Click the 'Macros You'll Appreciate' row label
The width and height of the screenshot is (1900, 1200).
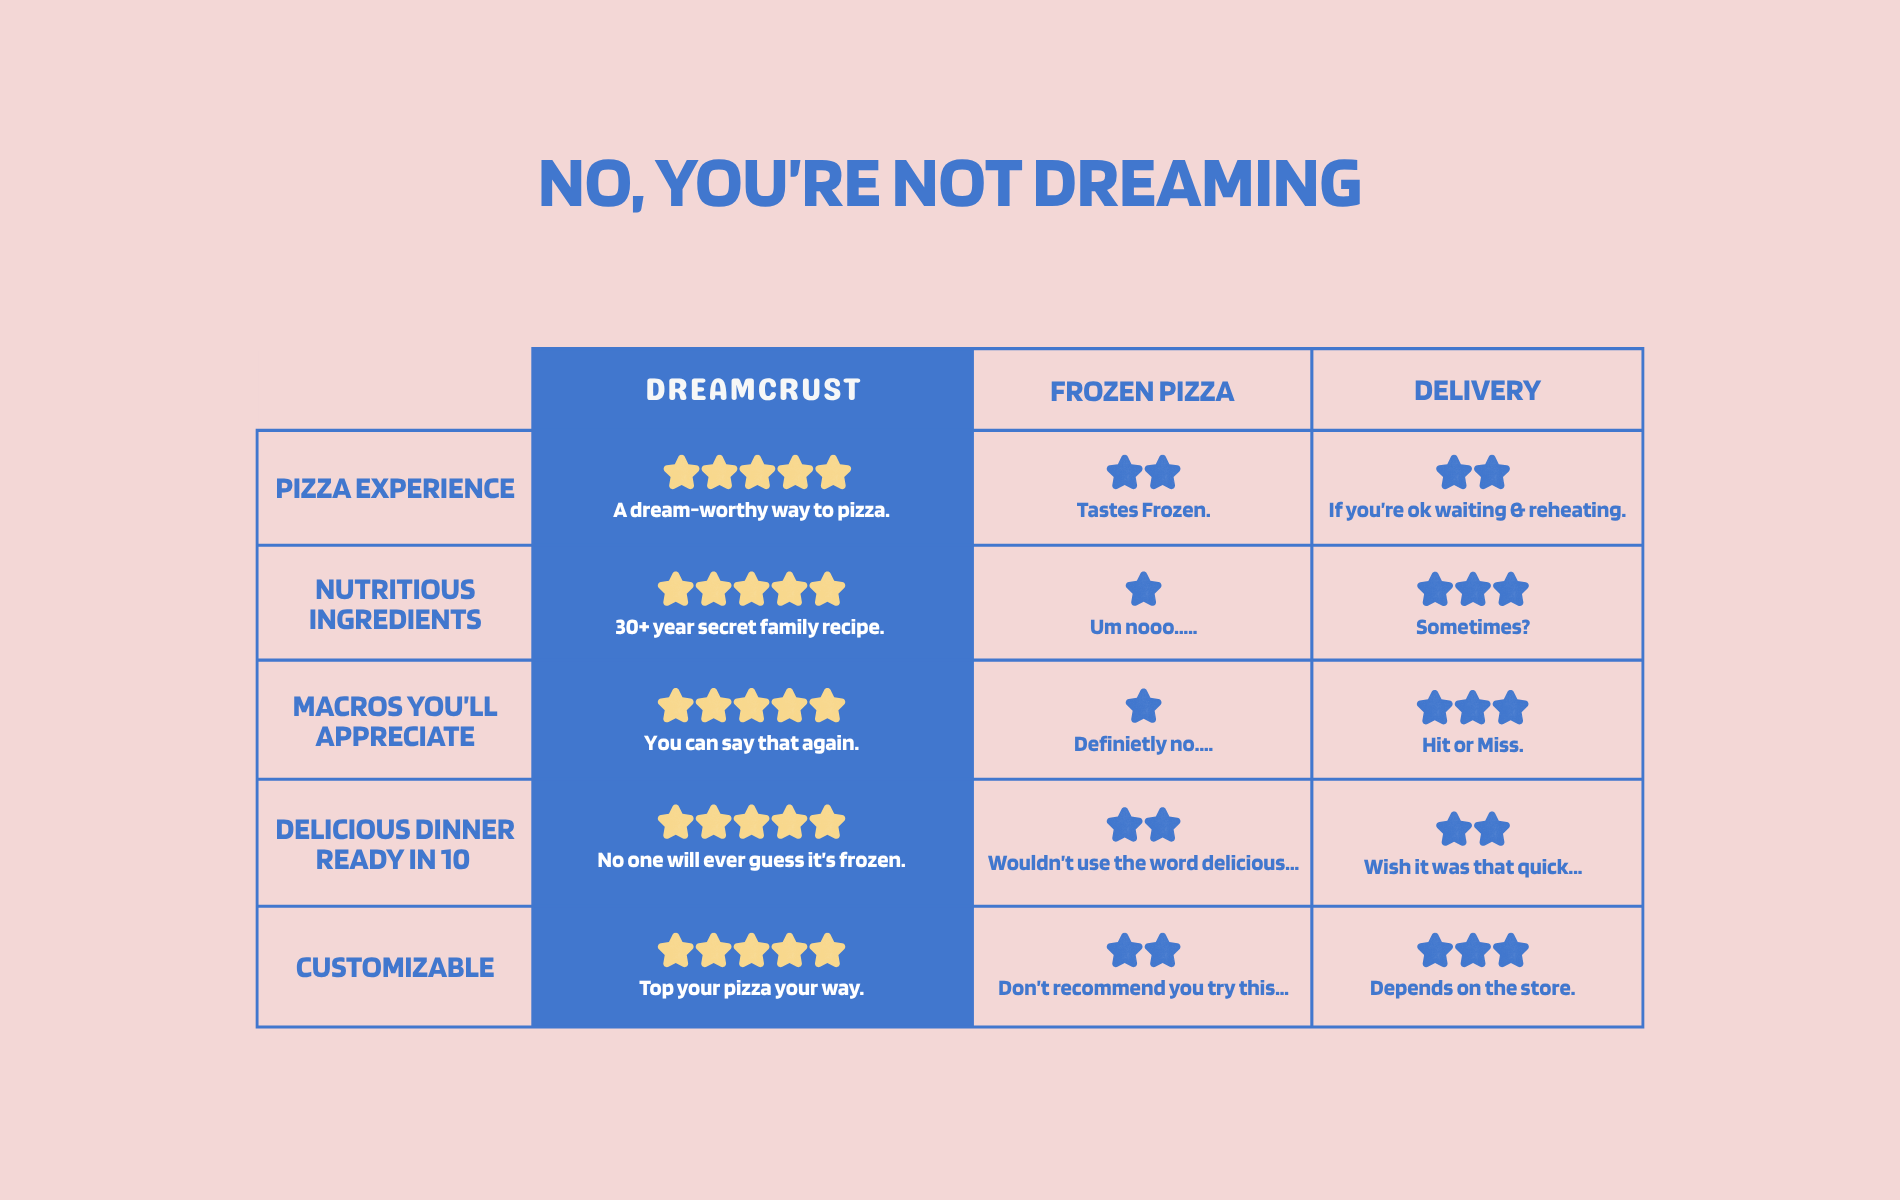tap(395, 721)
